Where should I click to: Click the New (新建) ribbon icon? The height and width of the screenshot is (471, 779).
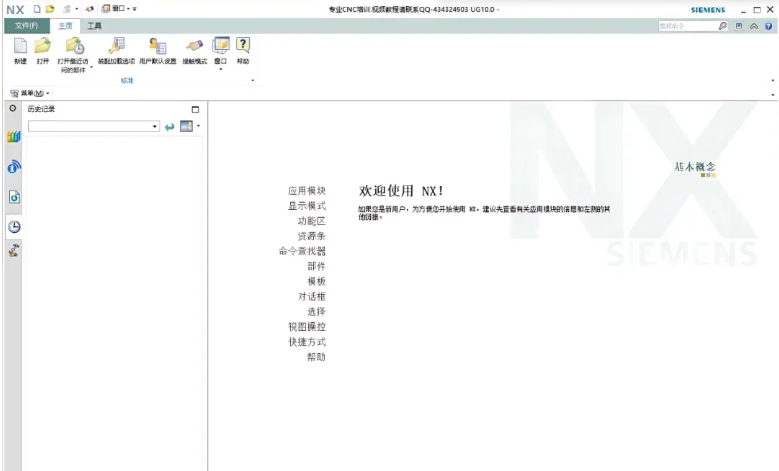[x=20, y=46]
